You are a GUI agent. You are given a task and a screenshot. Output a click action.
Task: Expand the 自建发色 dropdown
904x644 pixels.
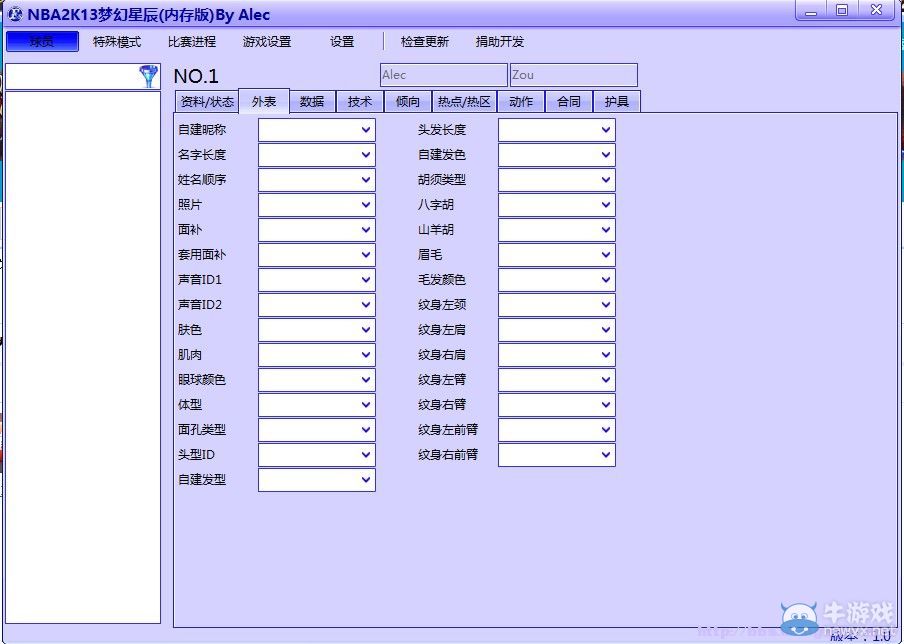coord(556,155)
